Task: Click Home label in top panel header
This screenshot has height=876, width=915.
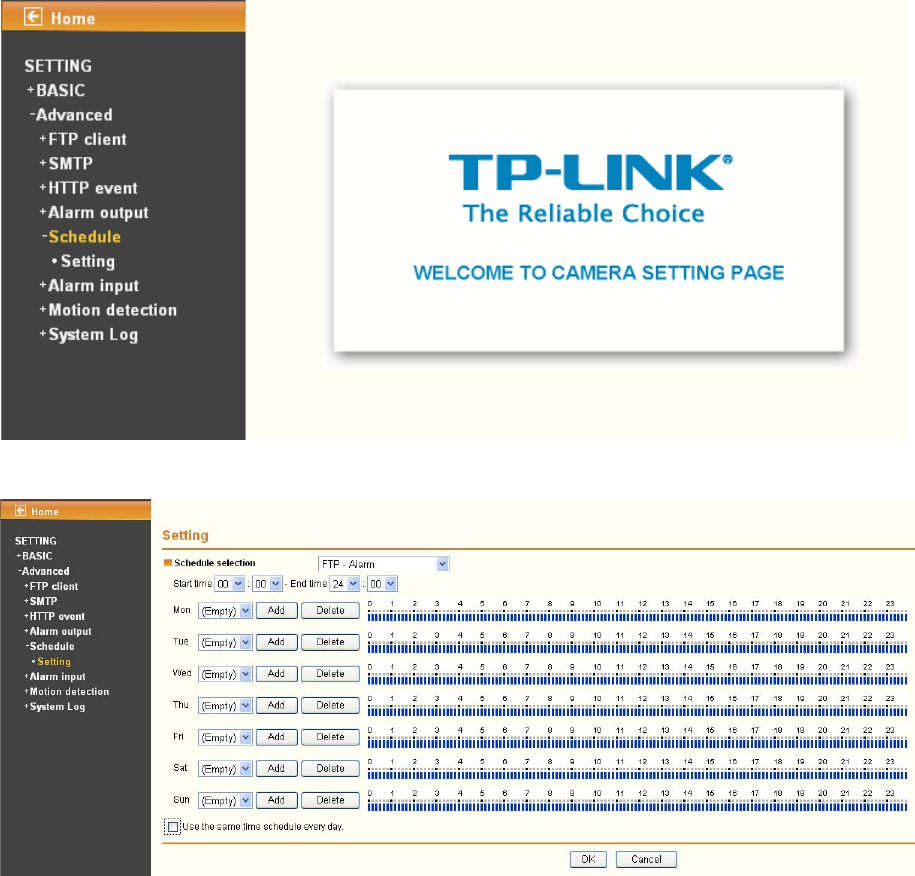Action: 73,19
